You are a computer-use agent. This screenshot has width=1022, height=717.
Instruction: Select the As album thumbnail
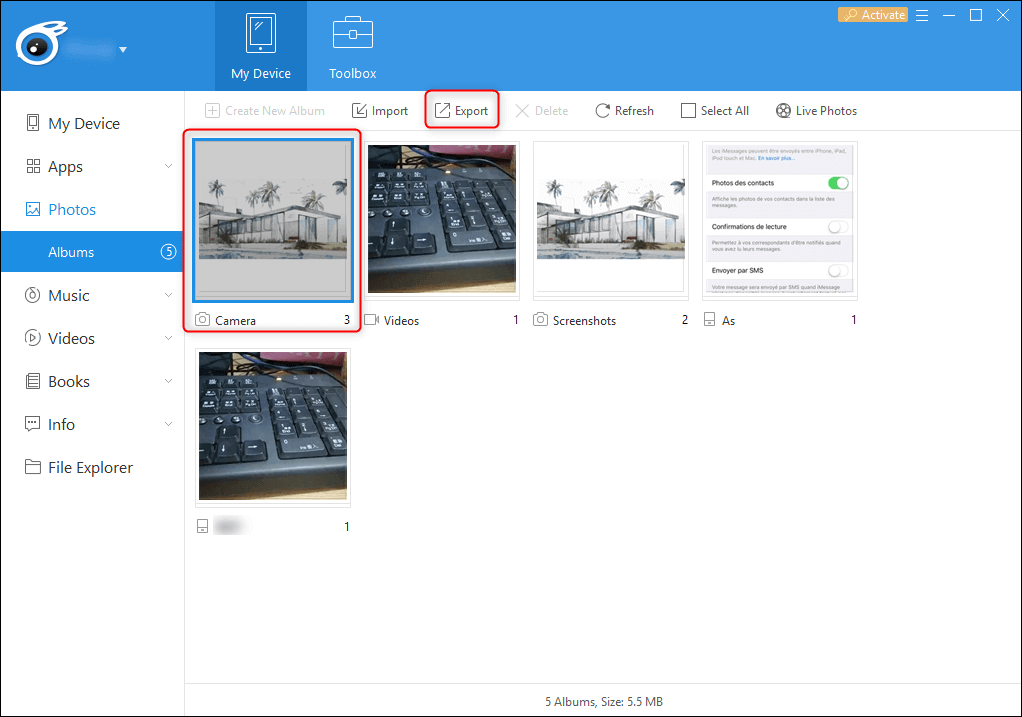coord(780,220)
